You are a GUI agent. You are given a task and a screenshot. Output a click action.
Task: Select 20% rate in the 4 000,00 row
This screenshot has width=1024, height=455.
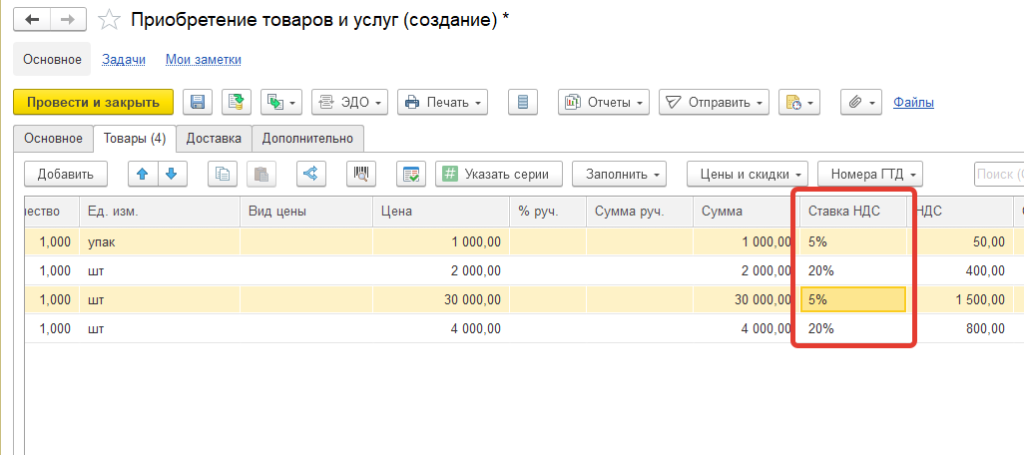click(853, 328)
